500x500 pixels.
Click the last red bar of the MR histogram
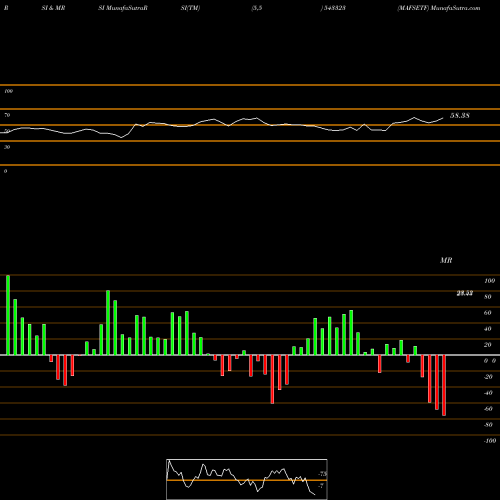click(444, 385)
